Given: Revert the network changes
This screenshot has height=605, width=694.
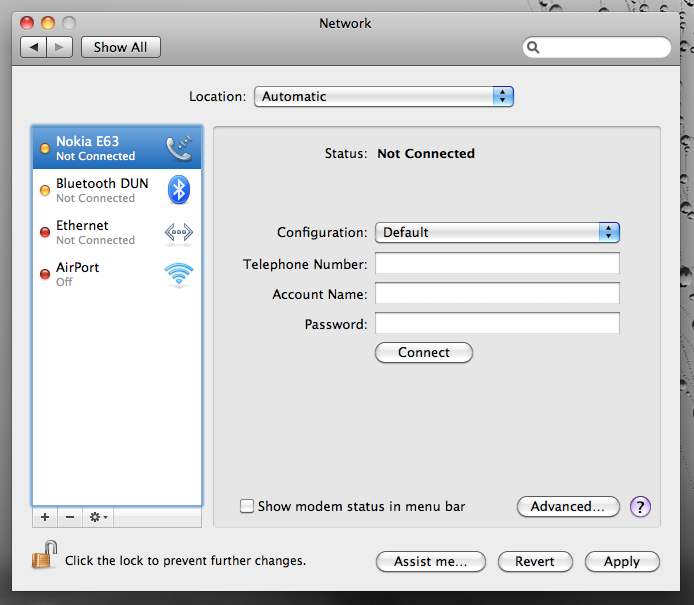Looking at the screenshot, I should [535, 561].
